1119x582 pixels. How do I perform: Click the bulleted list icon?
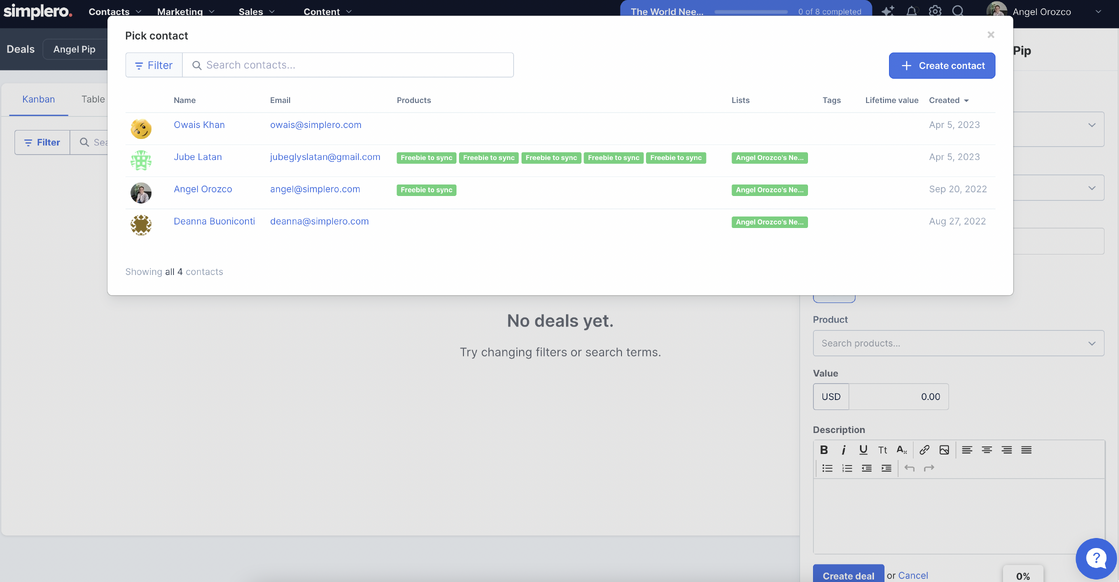click(827, 468)
